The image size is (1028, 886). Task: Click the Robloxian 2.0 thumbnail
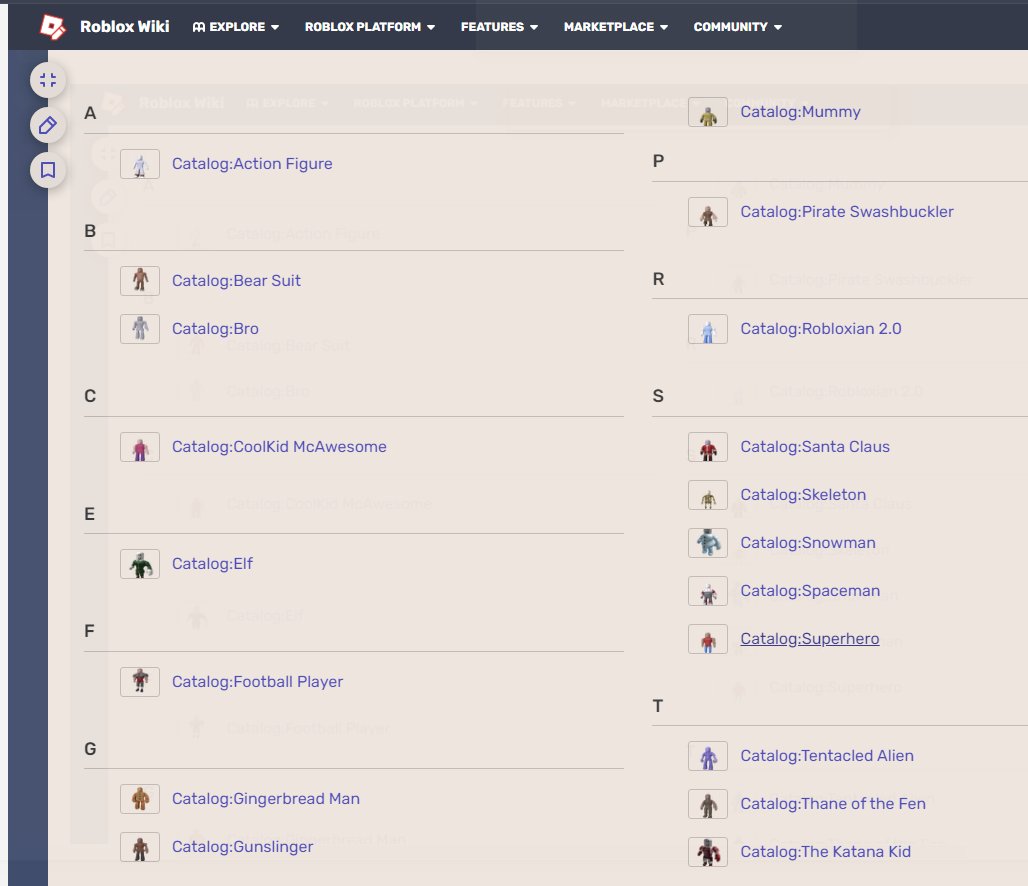(x=708, y=329)
